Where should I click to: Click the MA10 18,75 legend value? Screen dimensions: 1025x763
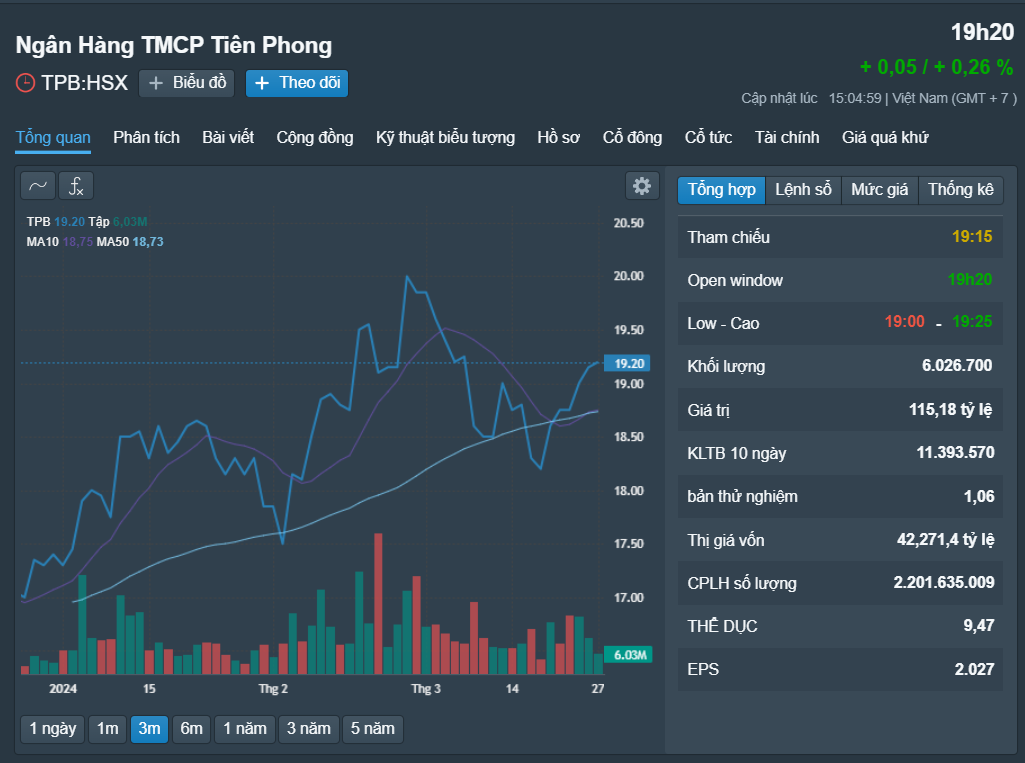(78, 242)
